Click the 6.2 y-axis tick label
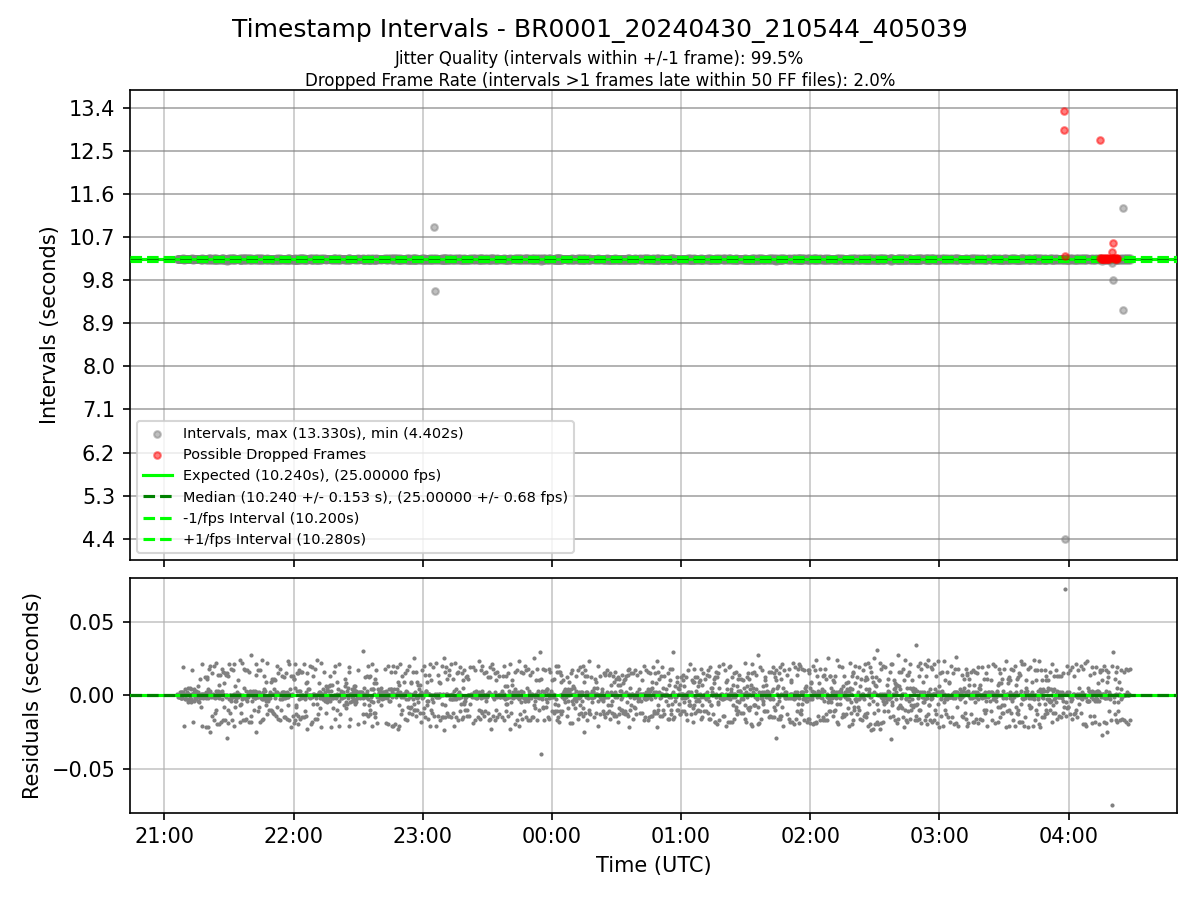This screenshot has height=900, width=1200. pos(98,453)
